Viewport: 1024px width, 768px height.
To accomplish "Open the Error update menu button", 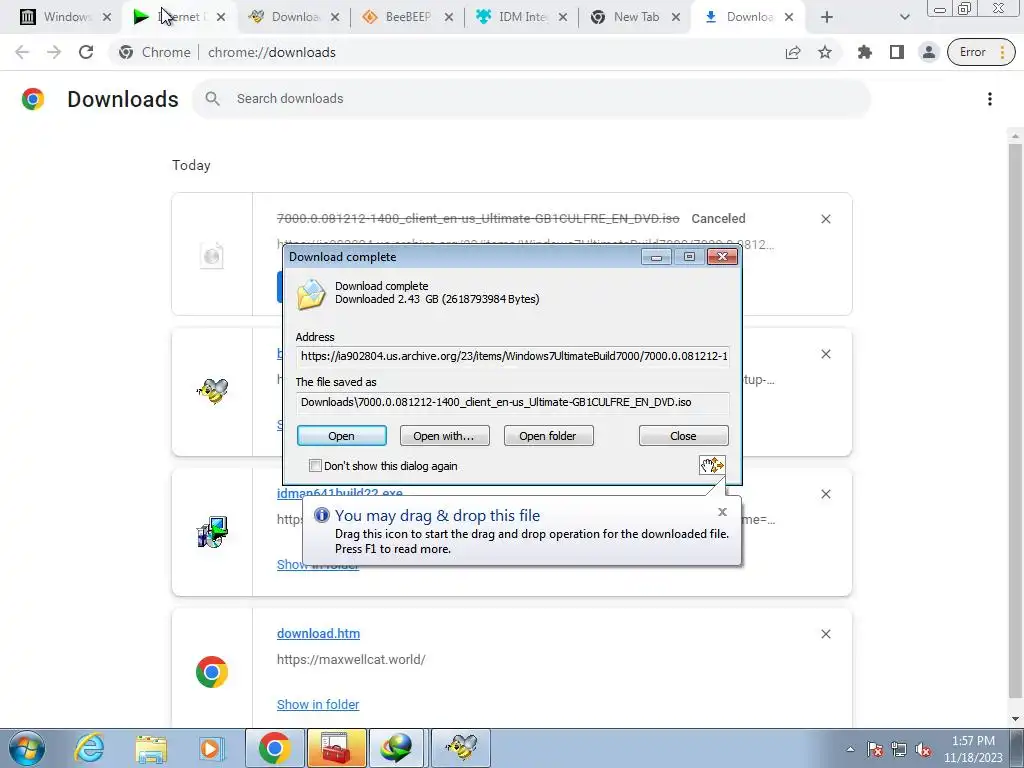I will click(982, 52).
